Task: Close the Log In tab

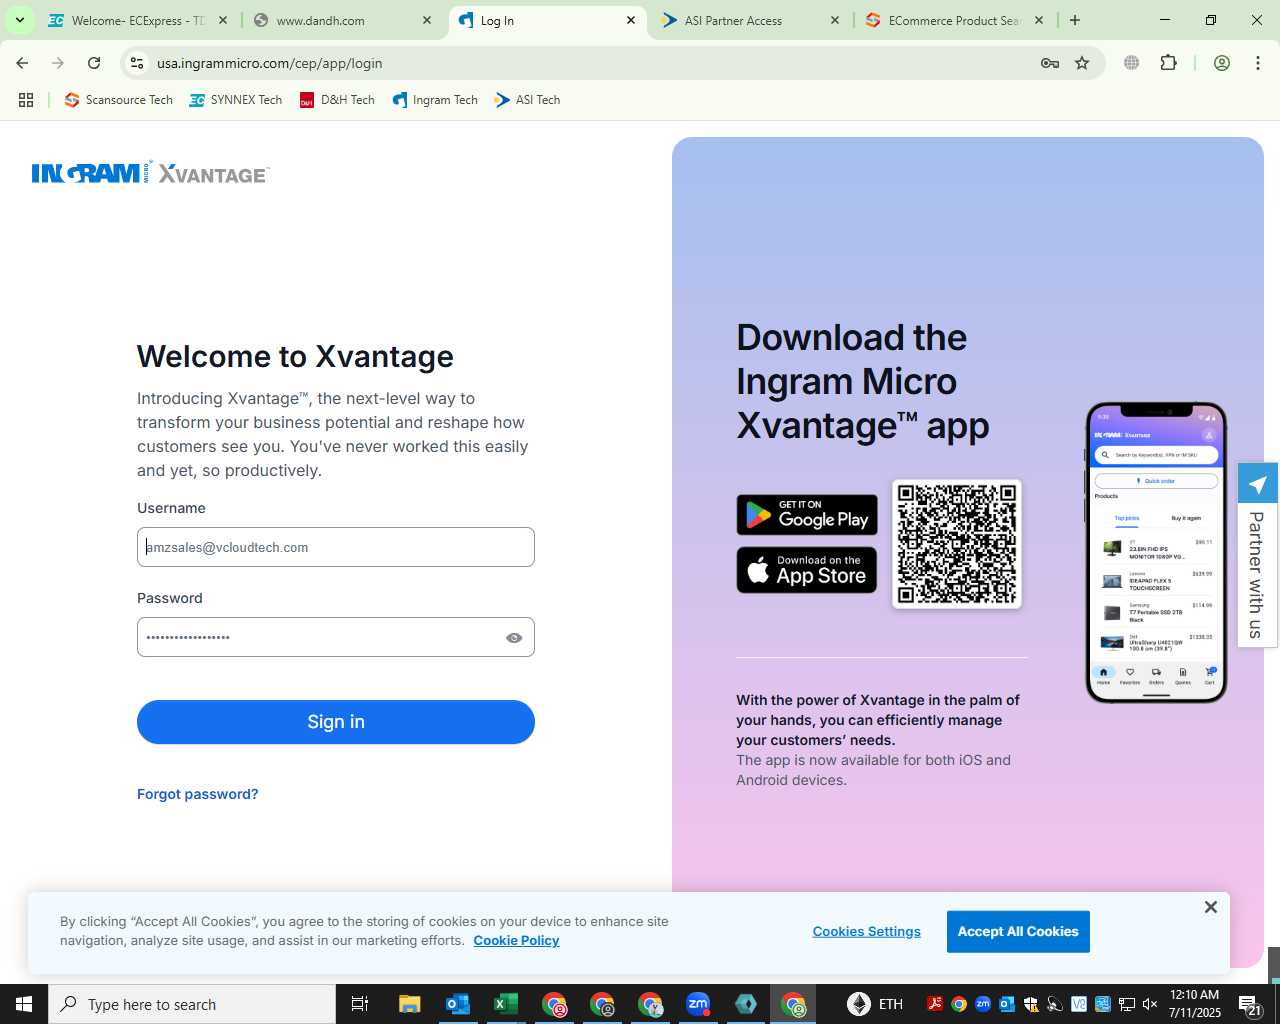Action: click(x=631, y=20)
